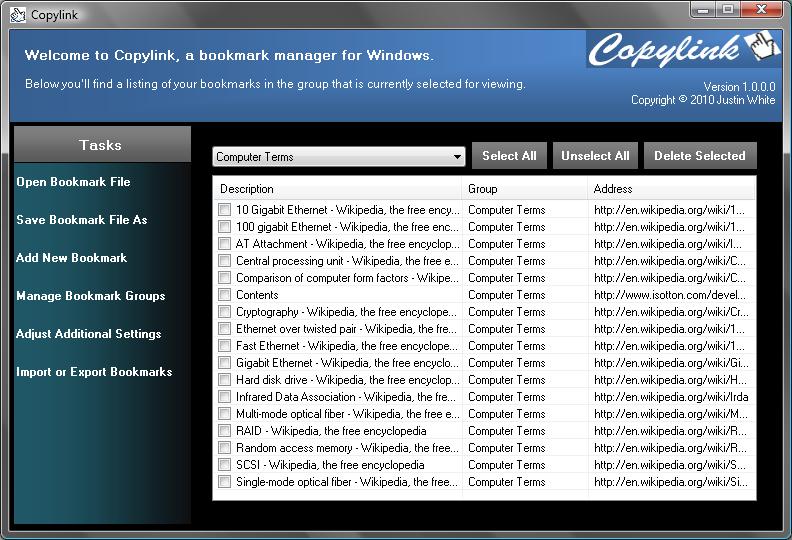Viewport: 792px width, 540px height.
Task: Close the Copylink window
Action: click(762, 9)
